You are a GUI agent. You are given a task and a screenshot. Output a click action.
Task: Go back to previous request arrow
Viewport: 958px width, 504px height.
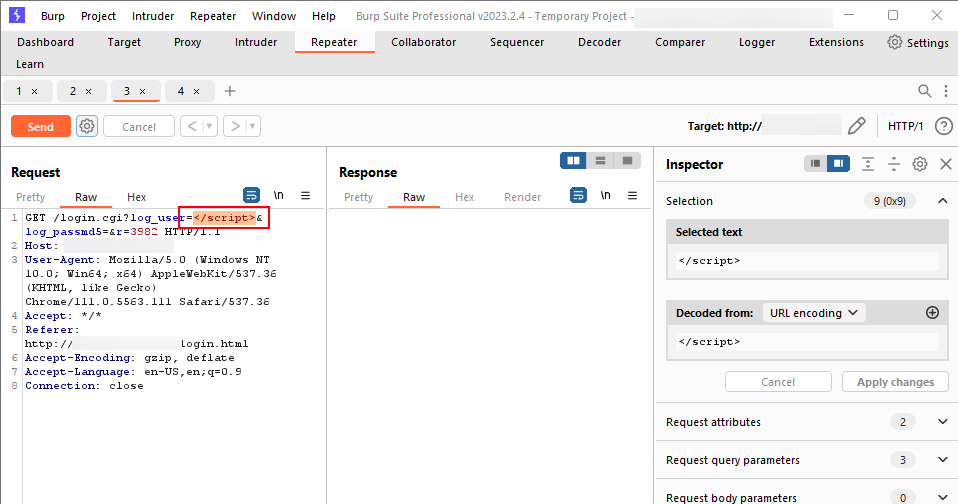pos(192,126)
